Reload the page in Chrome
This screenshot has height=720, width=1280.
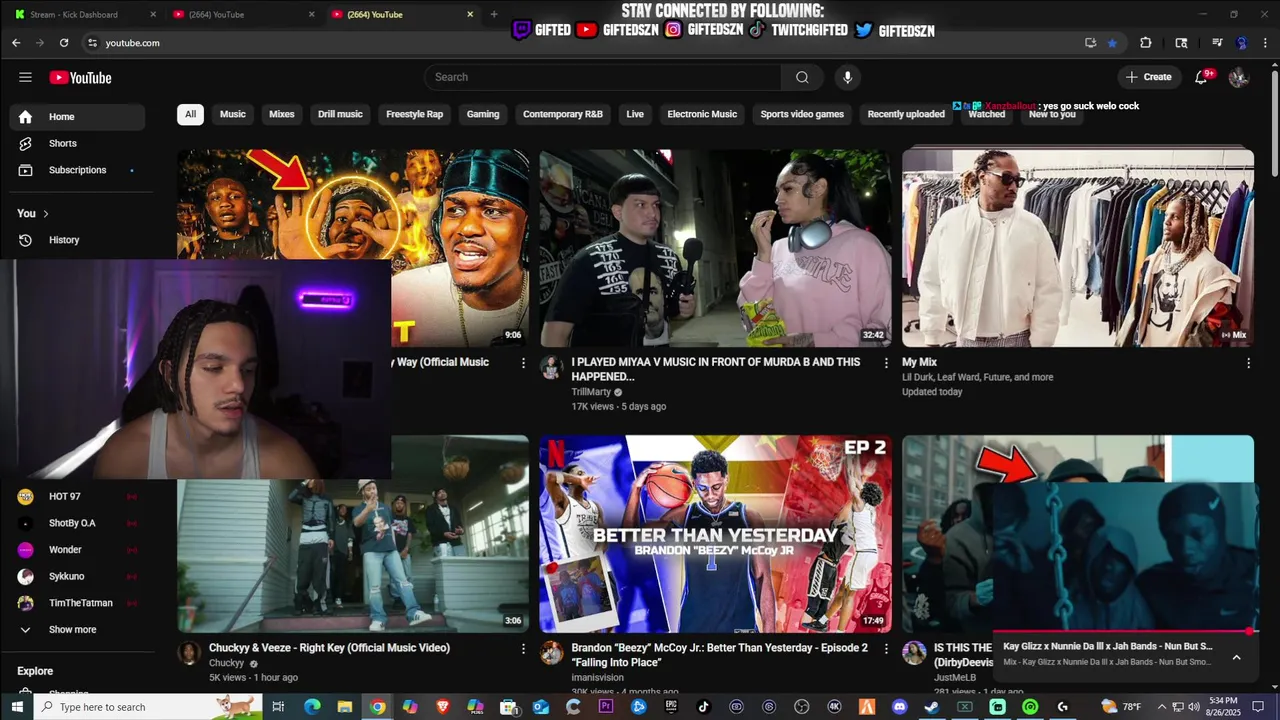pos(64,43)
